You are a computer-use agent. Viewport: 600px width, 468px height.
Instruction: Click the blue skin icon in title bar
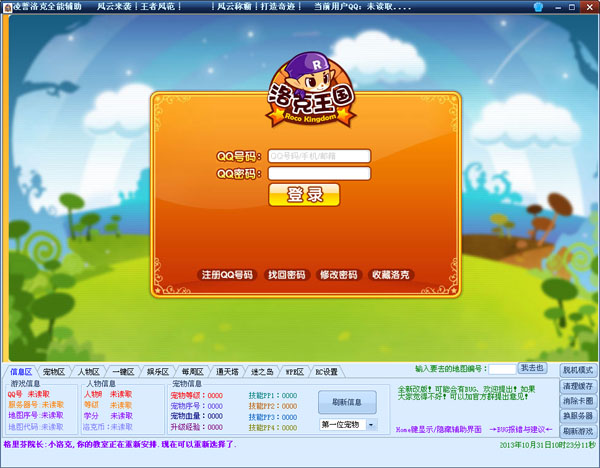coord(538,7)
